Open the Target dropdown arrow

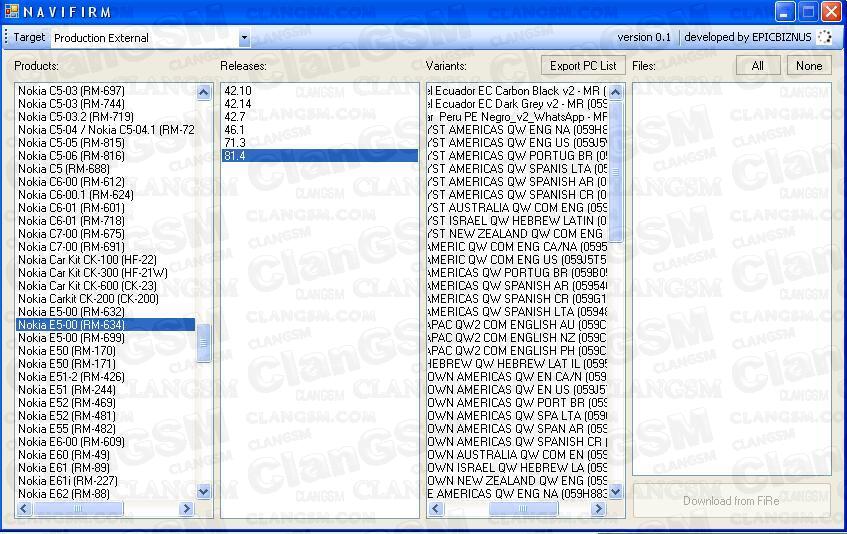pos(244,38)
